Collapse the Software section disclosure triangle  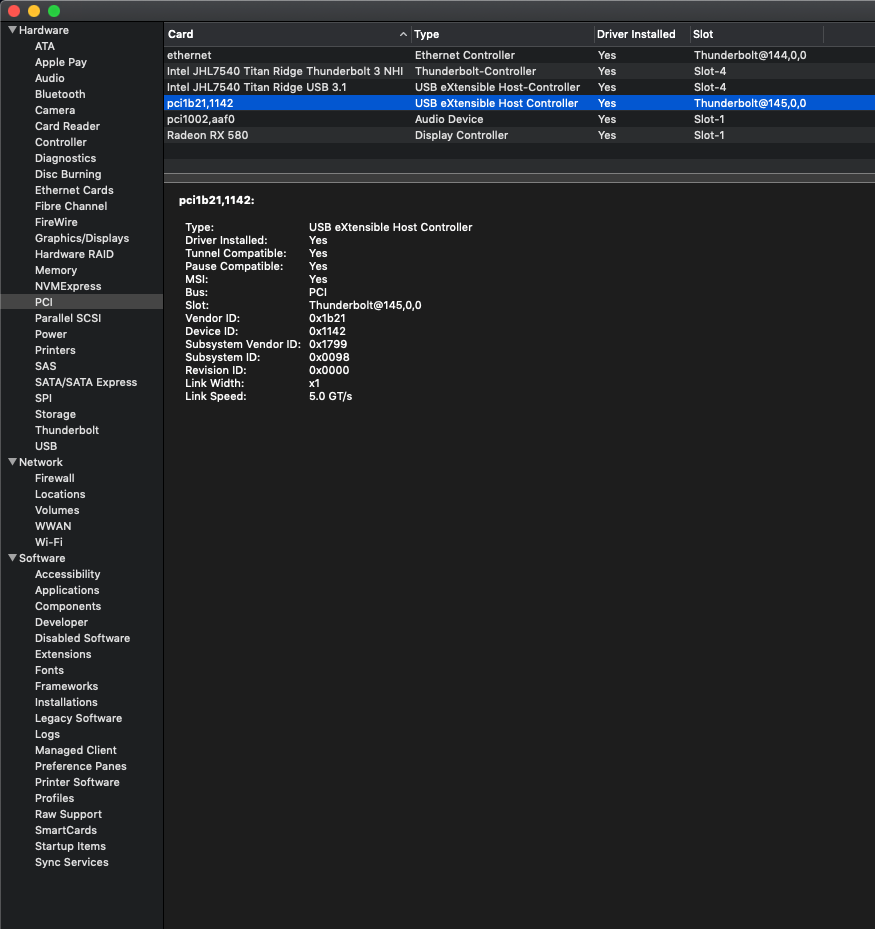12,558
